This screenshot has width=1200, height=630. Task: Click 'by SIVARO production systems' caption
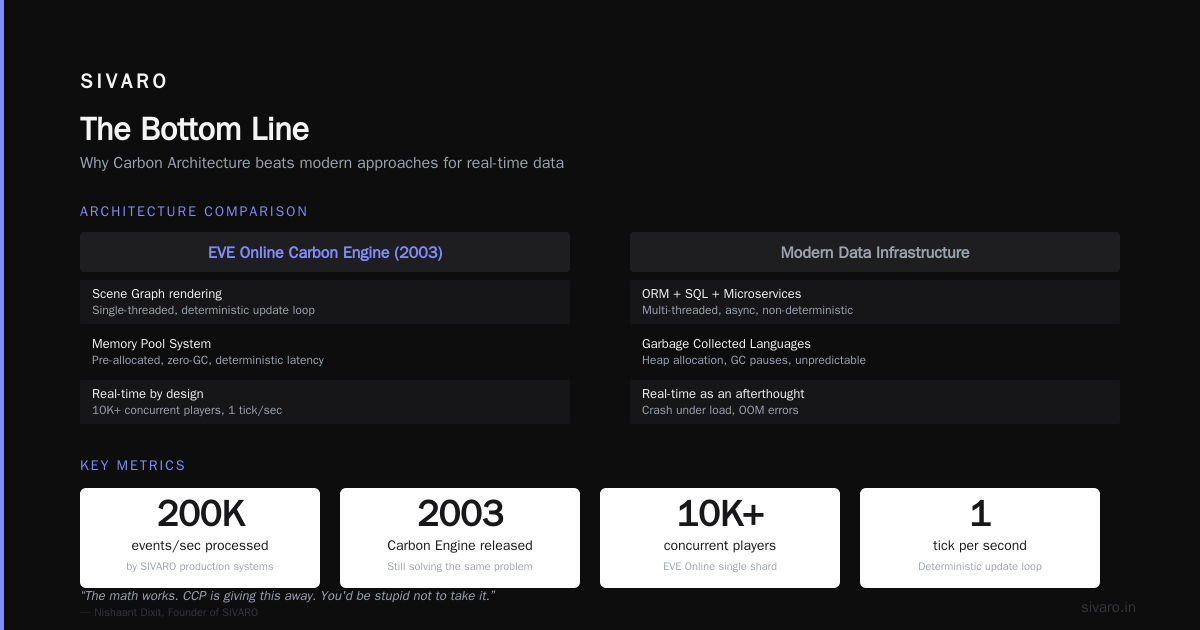pos(200,567)
